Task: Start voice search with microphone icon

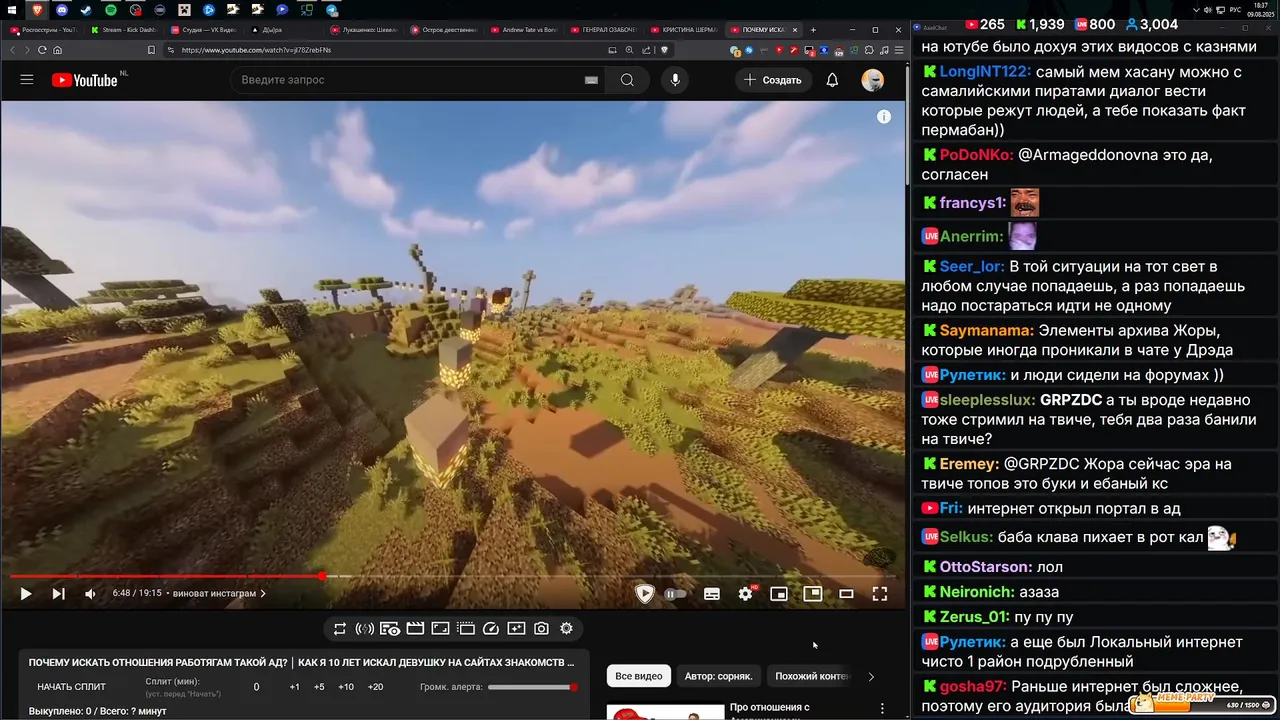Action: pos(676,80)
